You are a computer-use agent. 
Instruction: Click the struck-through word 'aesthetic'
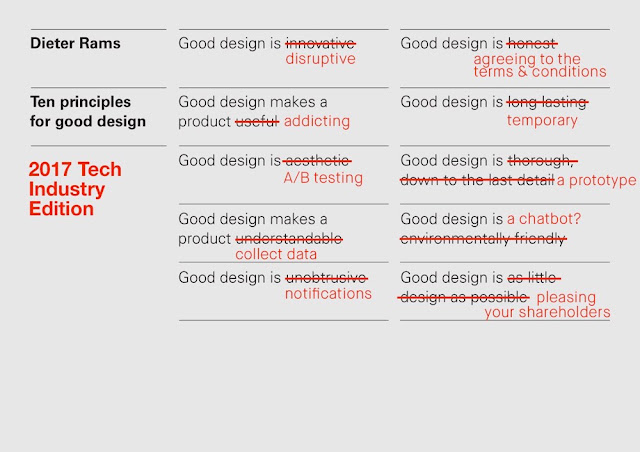pos(317,160)
